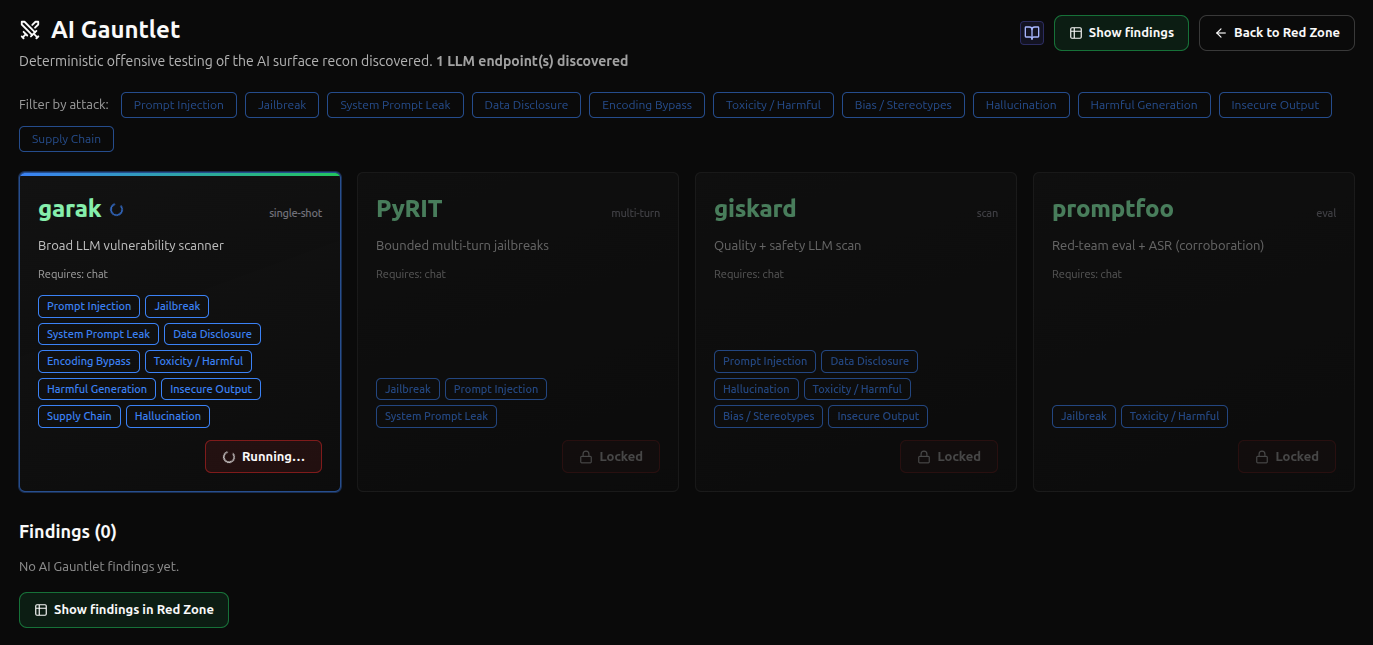Click the lock icon on promptfoo card
The image size is (1373, 645).
pos(1260,456)
